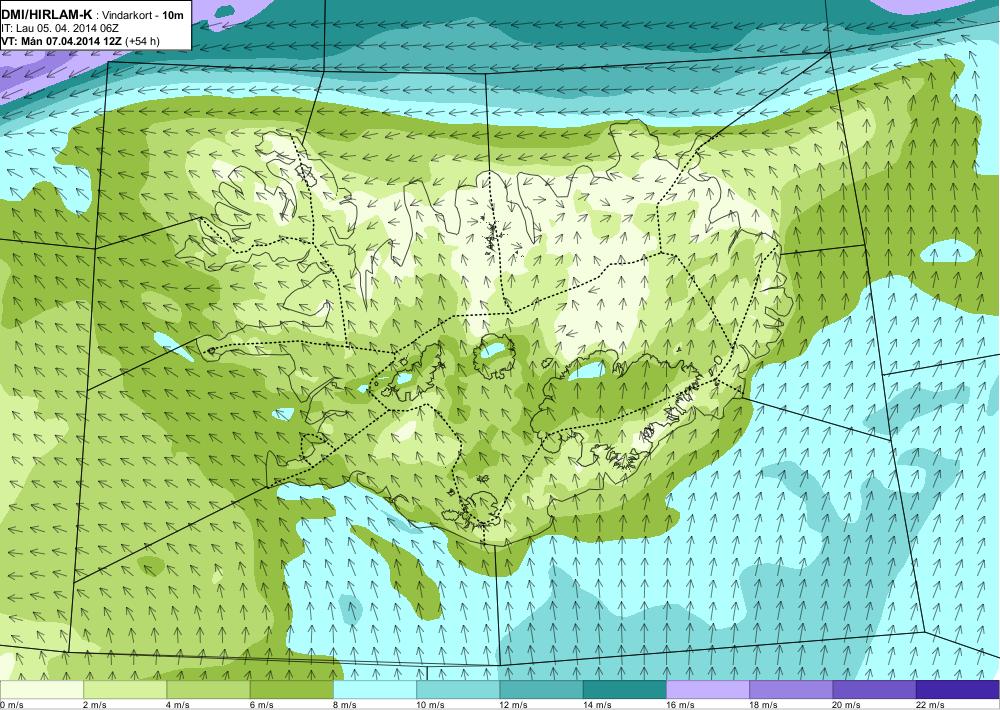
Task: Click the '6 m/s' legend label
Action: coord(261,705)
